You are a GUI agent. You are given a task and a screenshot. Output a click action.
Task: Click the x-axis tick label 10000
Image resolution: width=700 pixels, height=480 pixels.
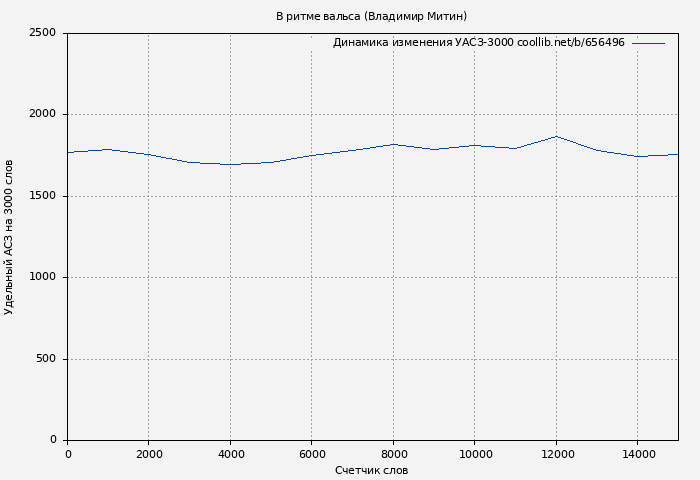(x=474, y=454)
